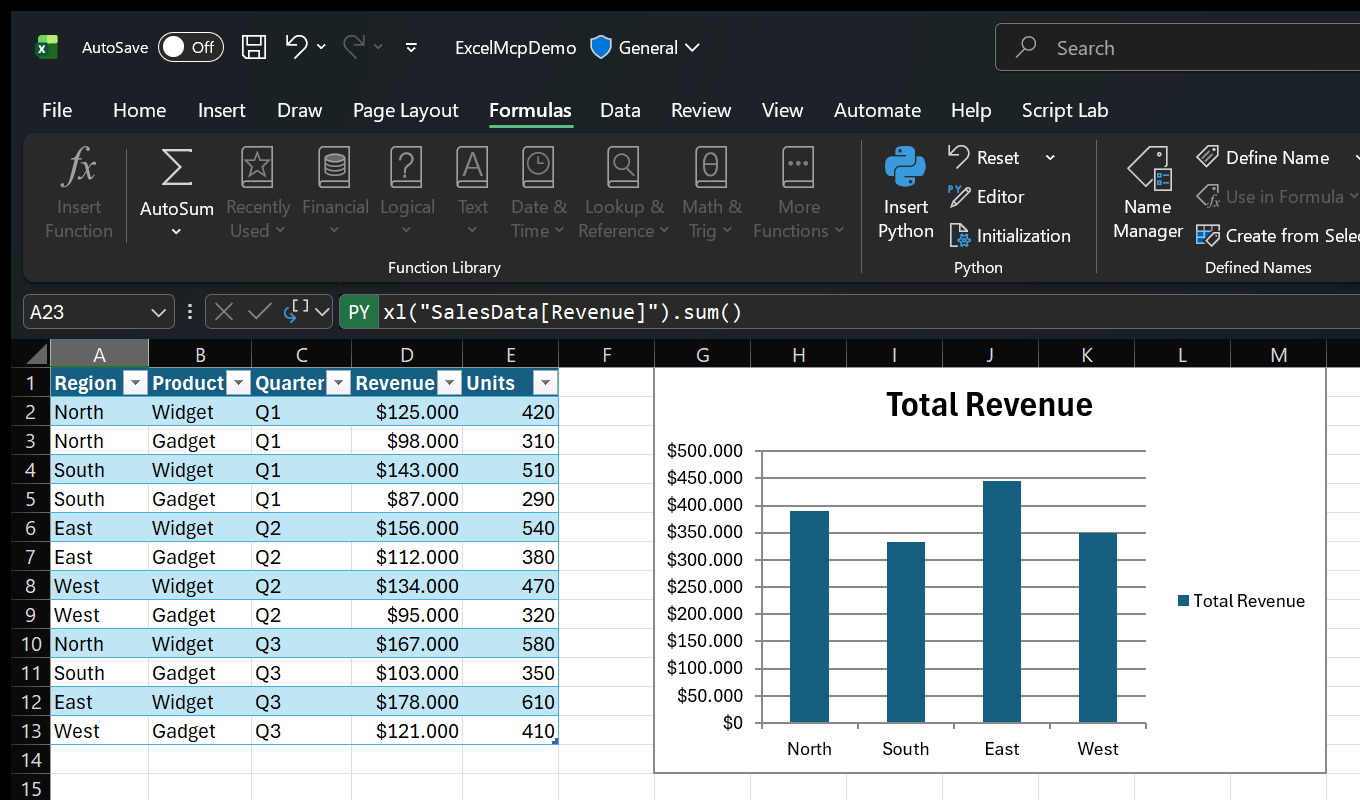Open the General sensitivity label dropdown
This screenshot has height=800, width=1360.
point(645,47)
